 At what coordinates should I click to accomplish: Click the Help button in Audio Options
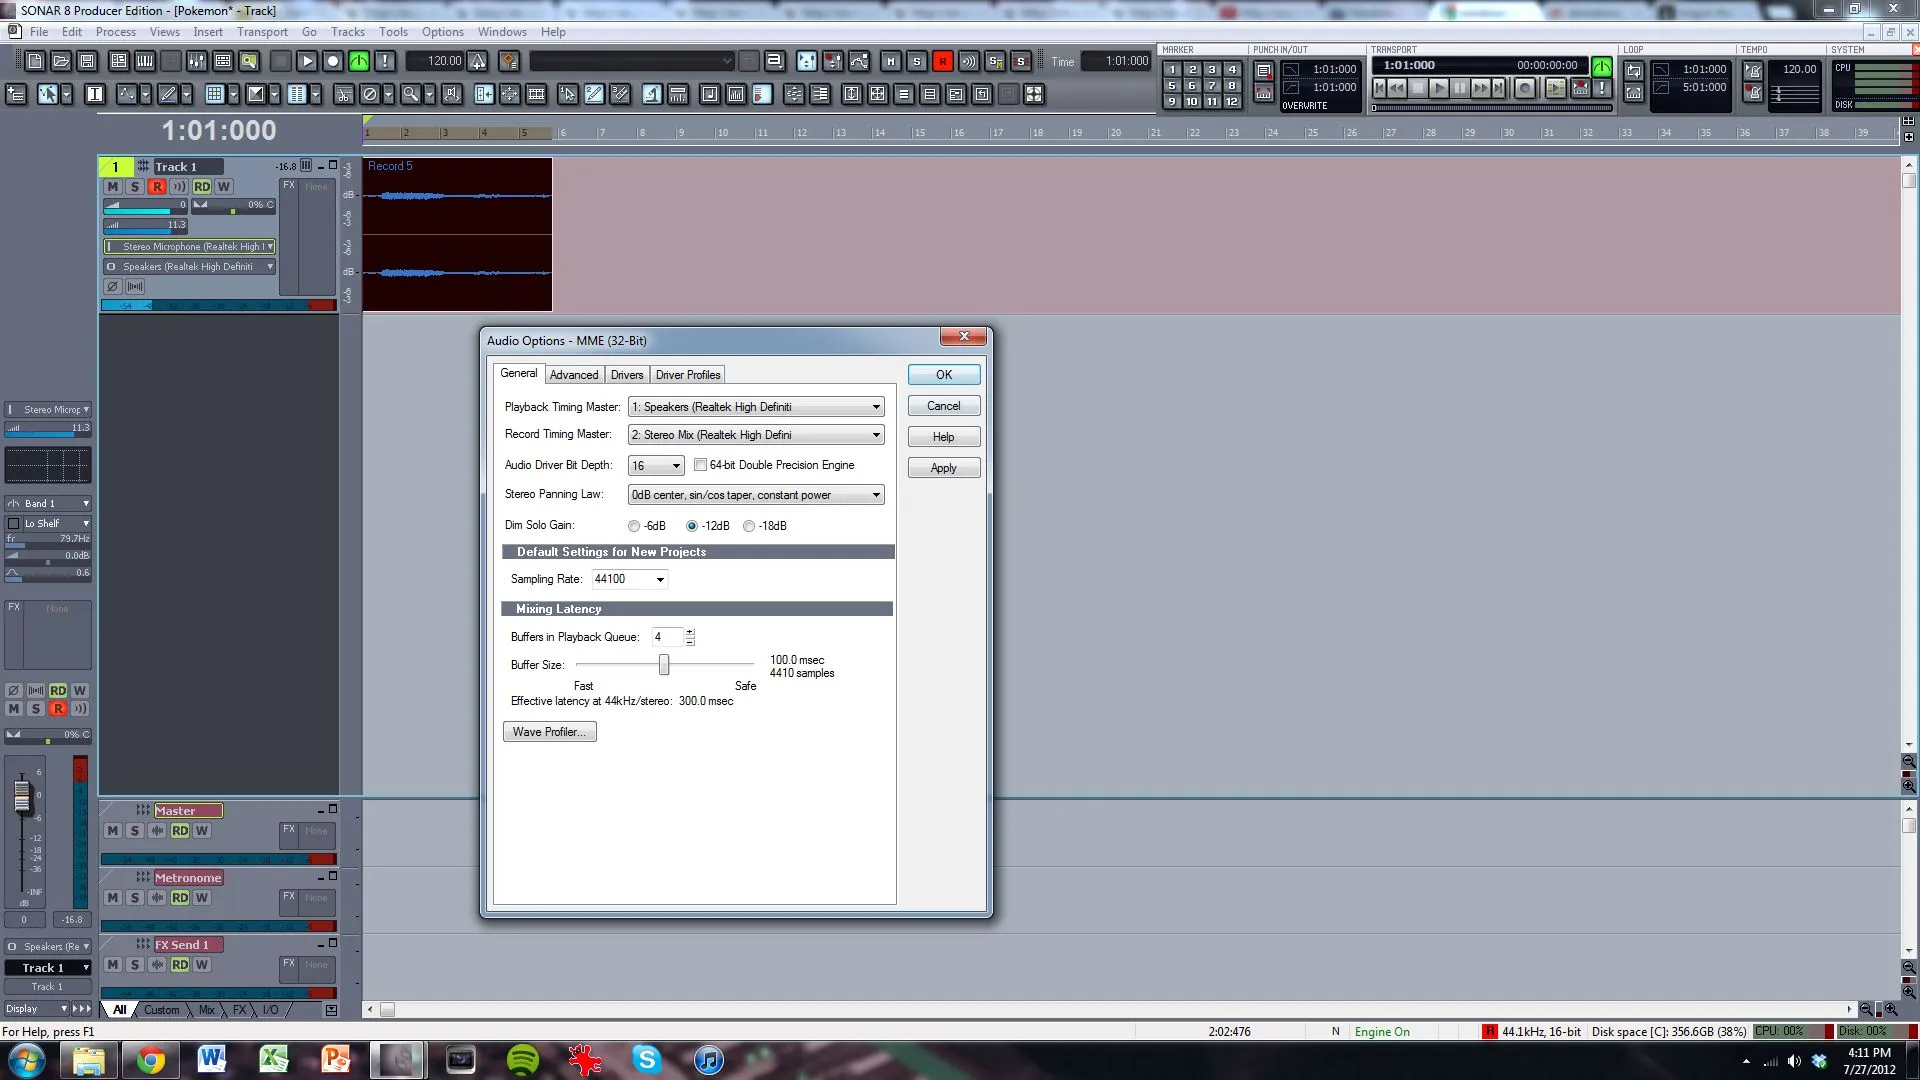click(944, 437)
